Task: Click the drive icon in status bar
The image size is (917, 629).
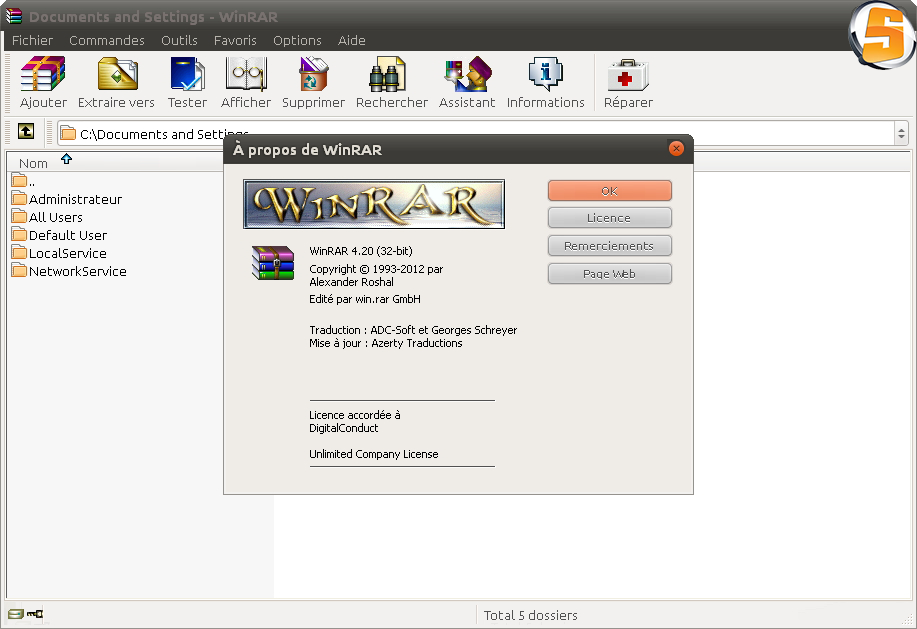Action: coord(16,614)
